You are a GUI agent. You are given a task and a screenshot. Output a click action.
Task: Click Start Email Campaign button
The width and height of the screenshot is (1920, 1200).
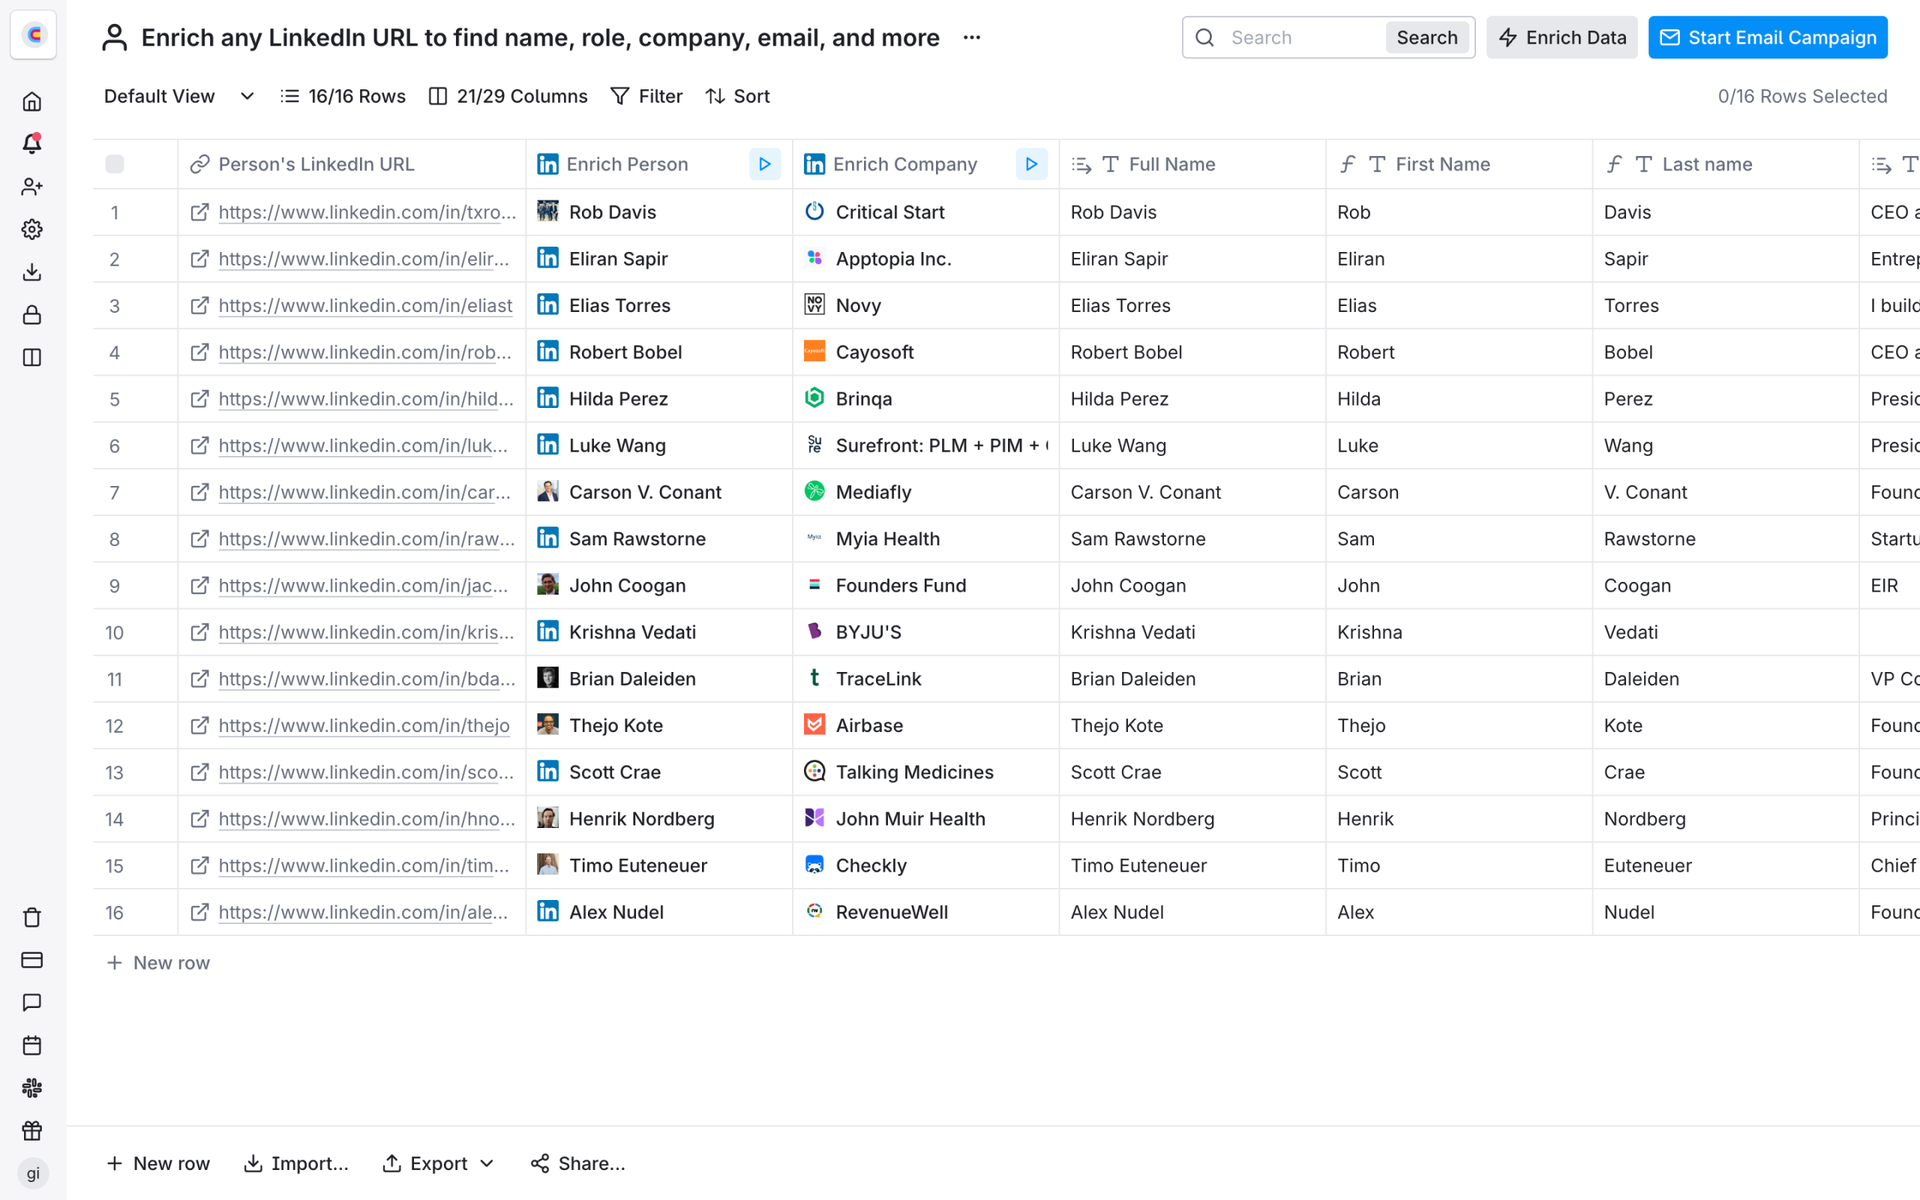pyautogui.click(x=1768, y=38)
